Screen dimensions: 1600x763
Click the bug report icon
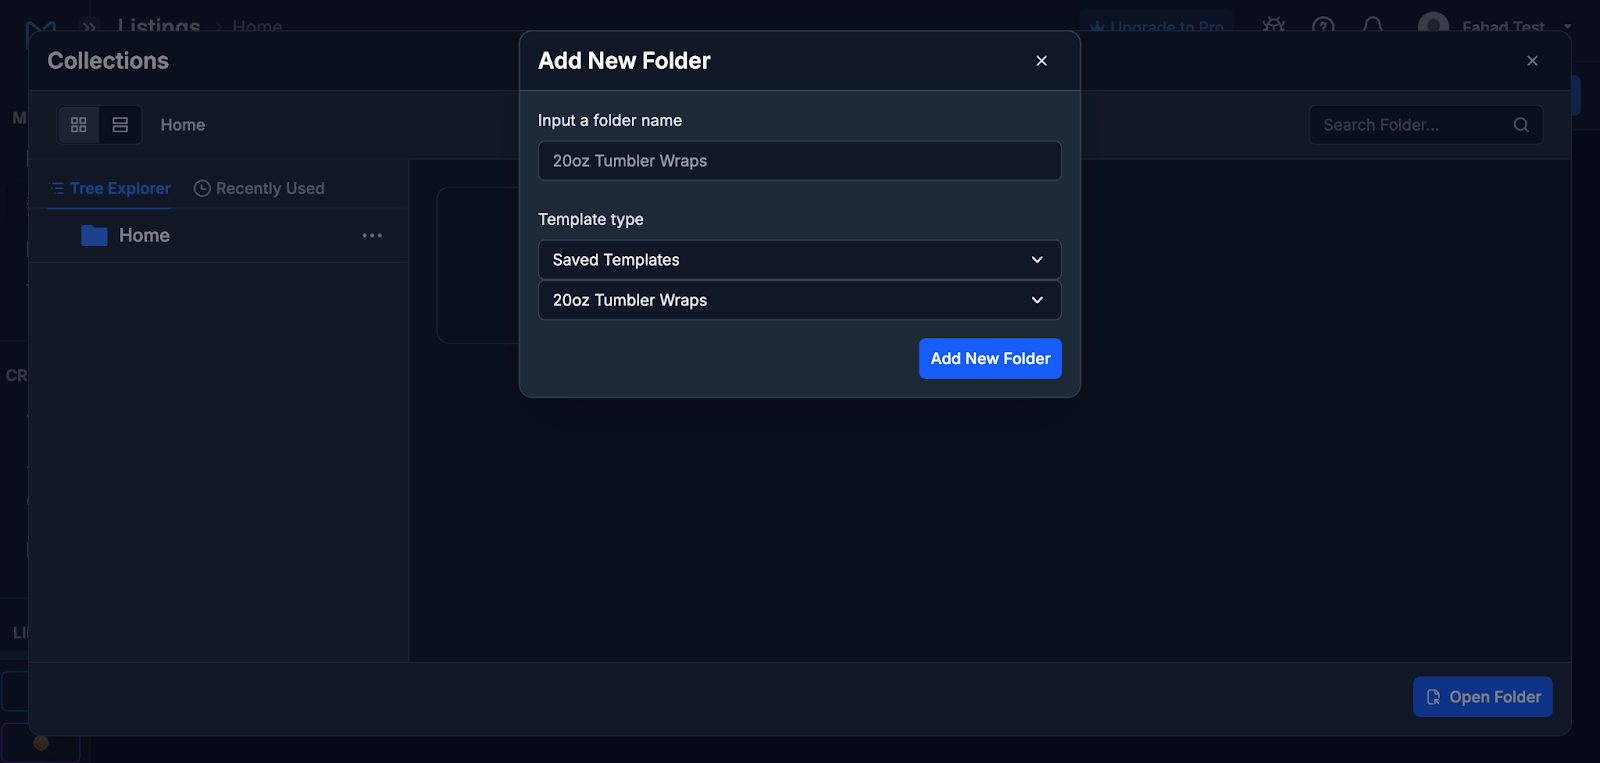(1273, 26)
